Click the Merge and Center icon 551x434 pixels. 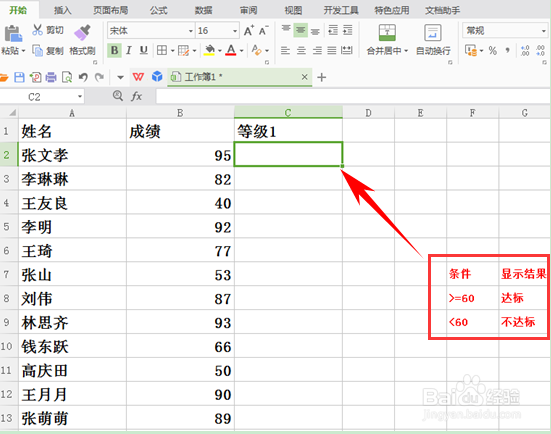coord(387,32)
